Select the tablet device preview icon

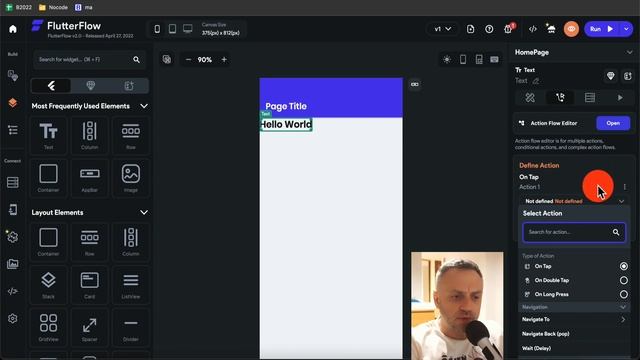pyautogui.click(x=172, y=29)
